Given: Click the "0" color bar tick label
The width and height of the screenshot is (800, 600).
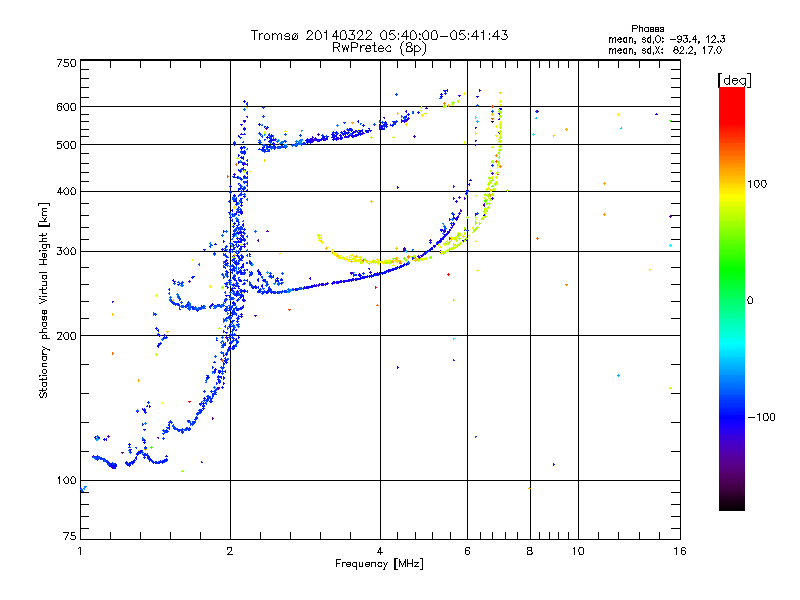Looking at the screenshot, I should [750, 300].
